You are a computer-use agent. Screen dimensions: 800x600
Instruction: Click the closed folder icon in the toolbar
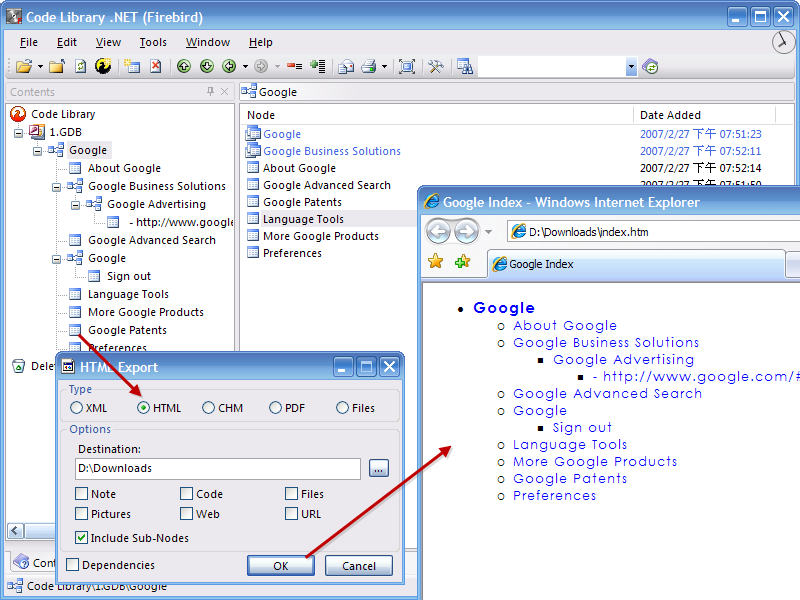57,66
